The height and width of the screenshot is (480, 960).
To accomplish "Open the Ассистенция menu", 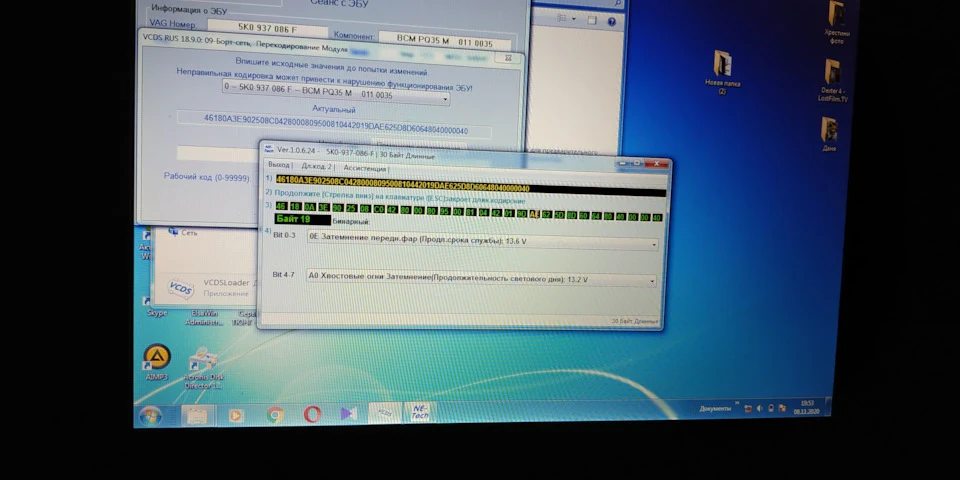I will coord(365,168).
